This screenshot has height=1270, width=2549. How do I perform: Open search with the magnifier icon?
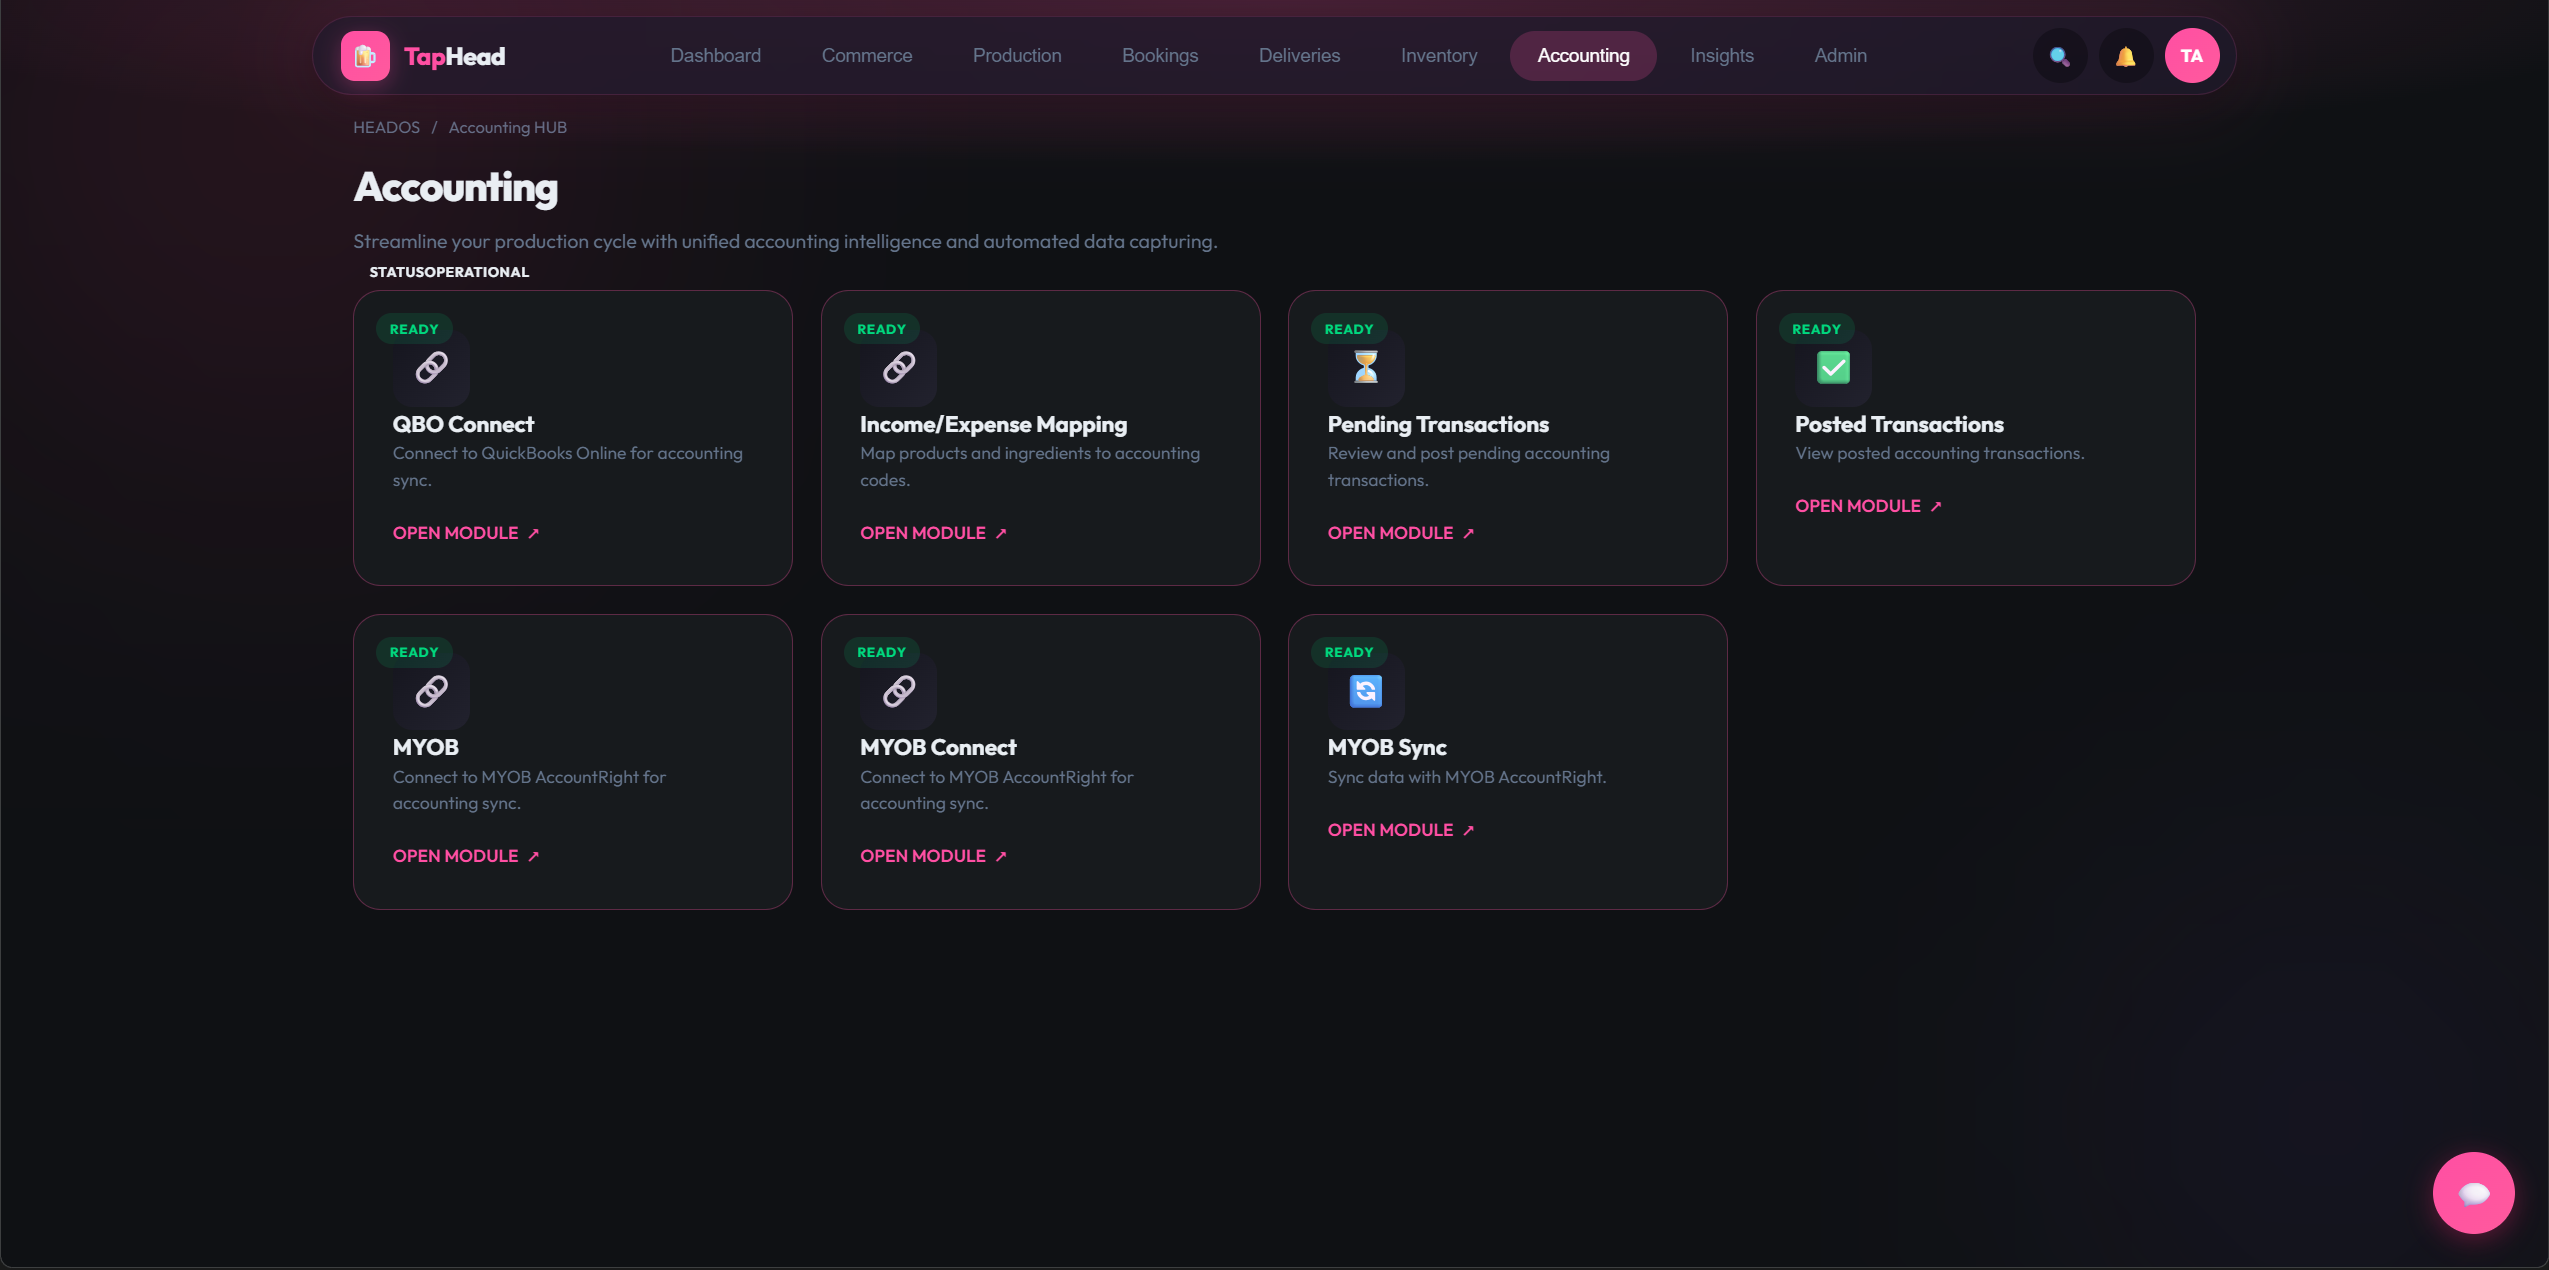click(x=2059, y=56)
